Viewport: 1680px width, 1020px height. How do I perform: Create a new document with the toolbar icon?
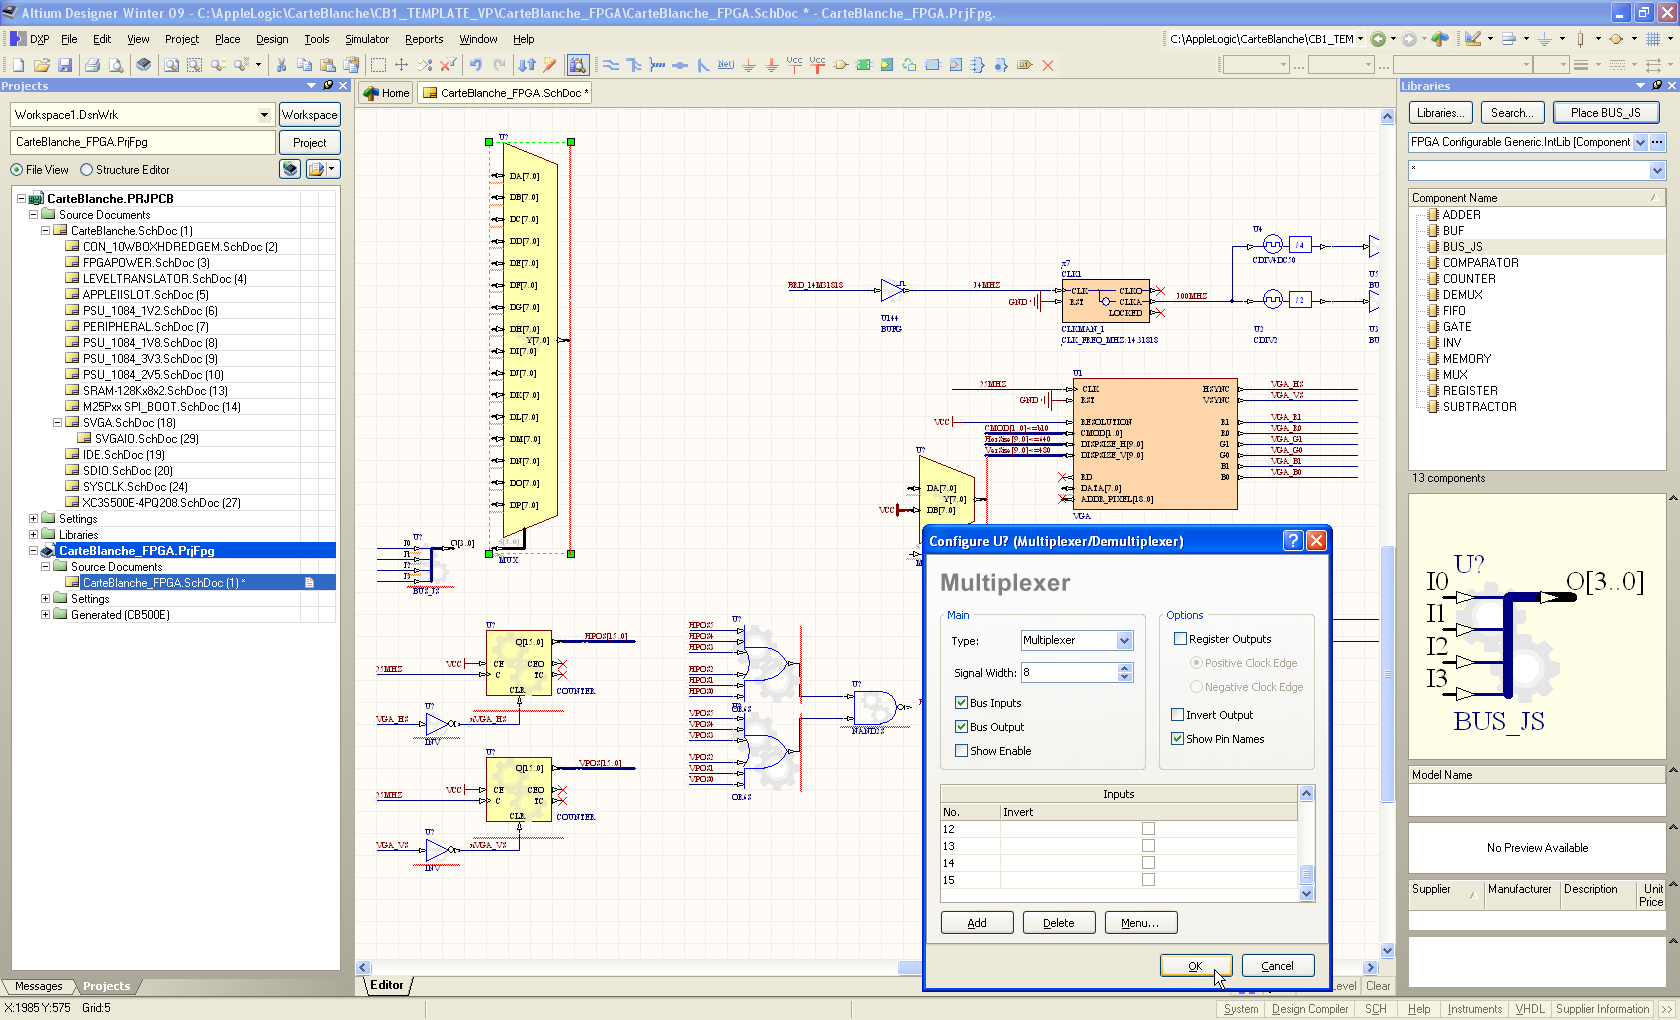pyautogui.click(x=18, y=65)
